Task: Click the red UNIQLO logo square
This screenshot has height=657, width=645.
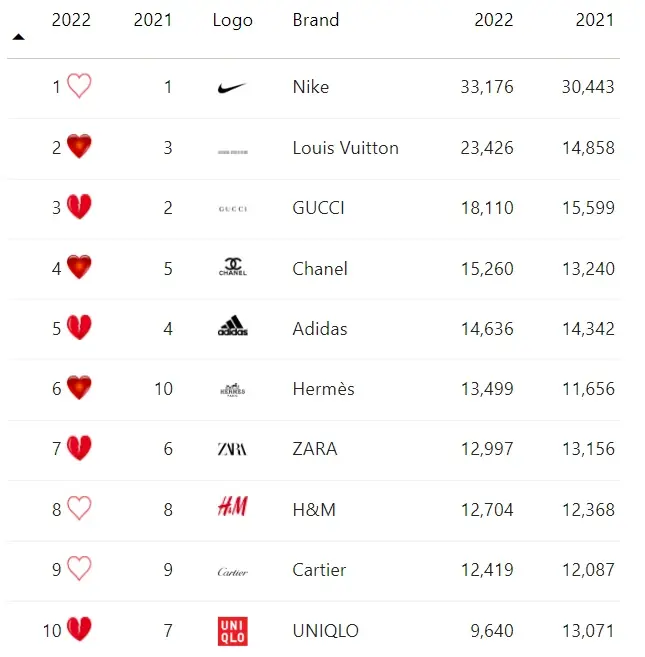Action: tap(233, 631)
